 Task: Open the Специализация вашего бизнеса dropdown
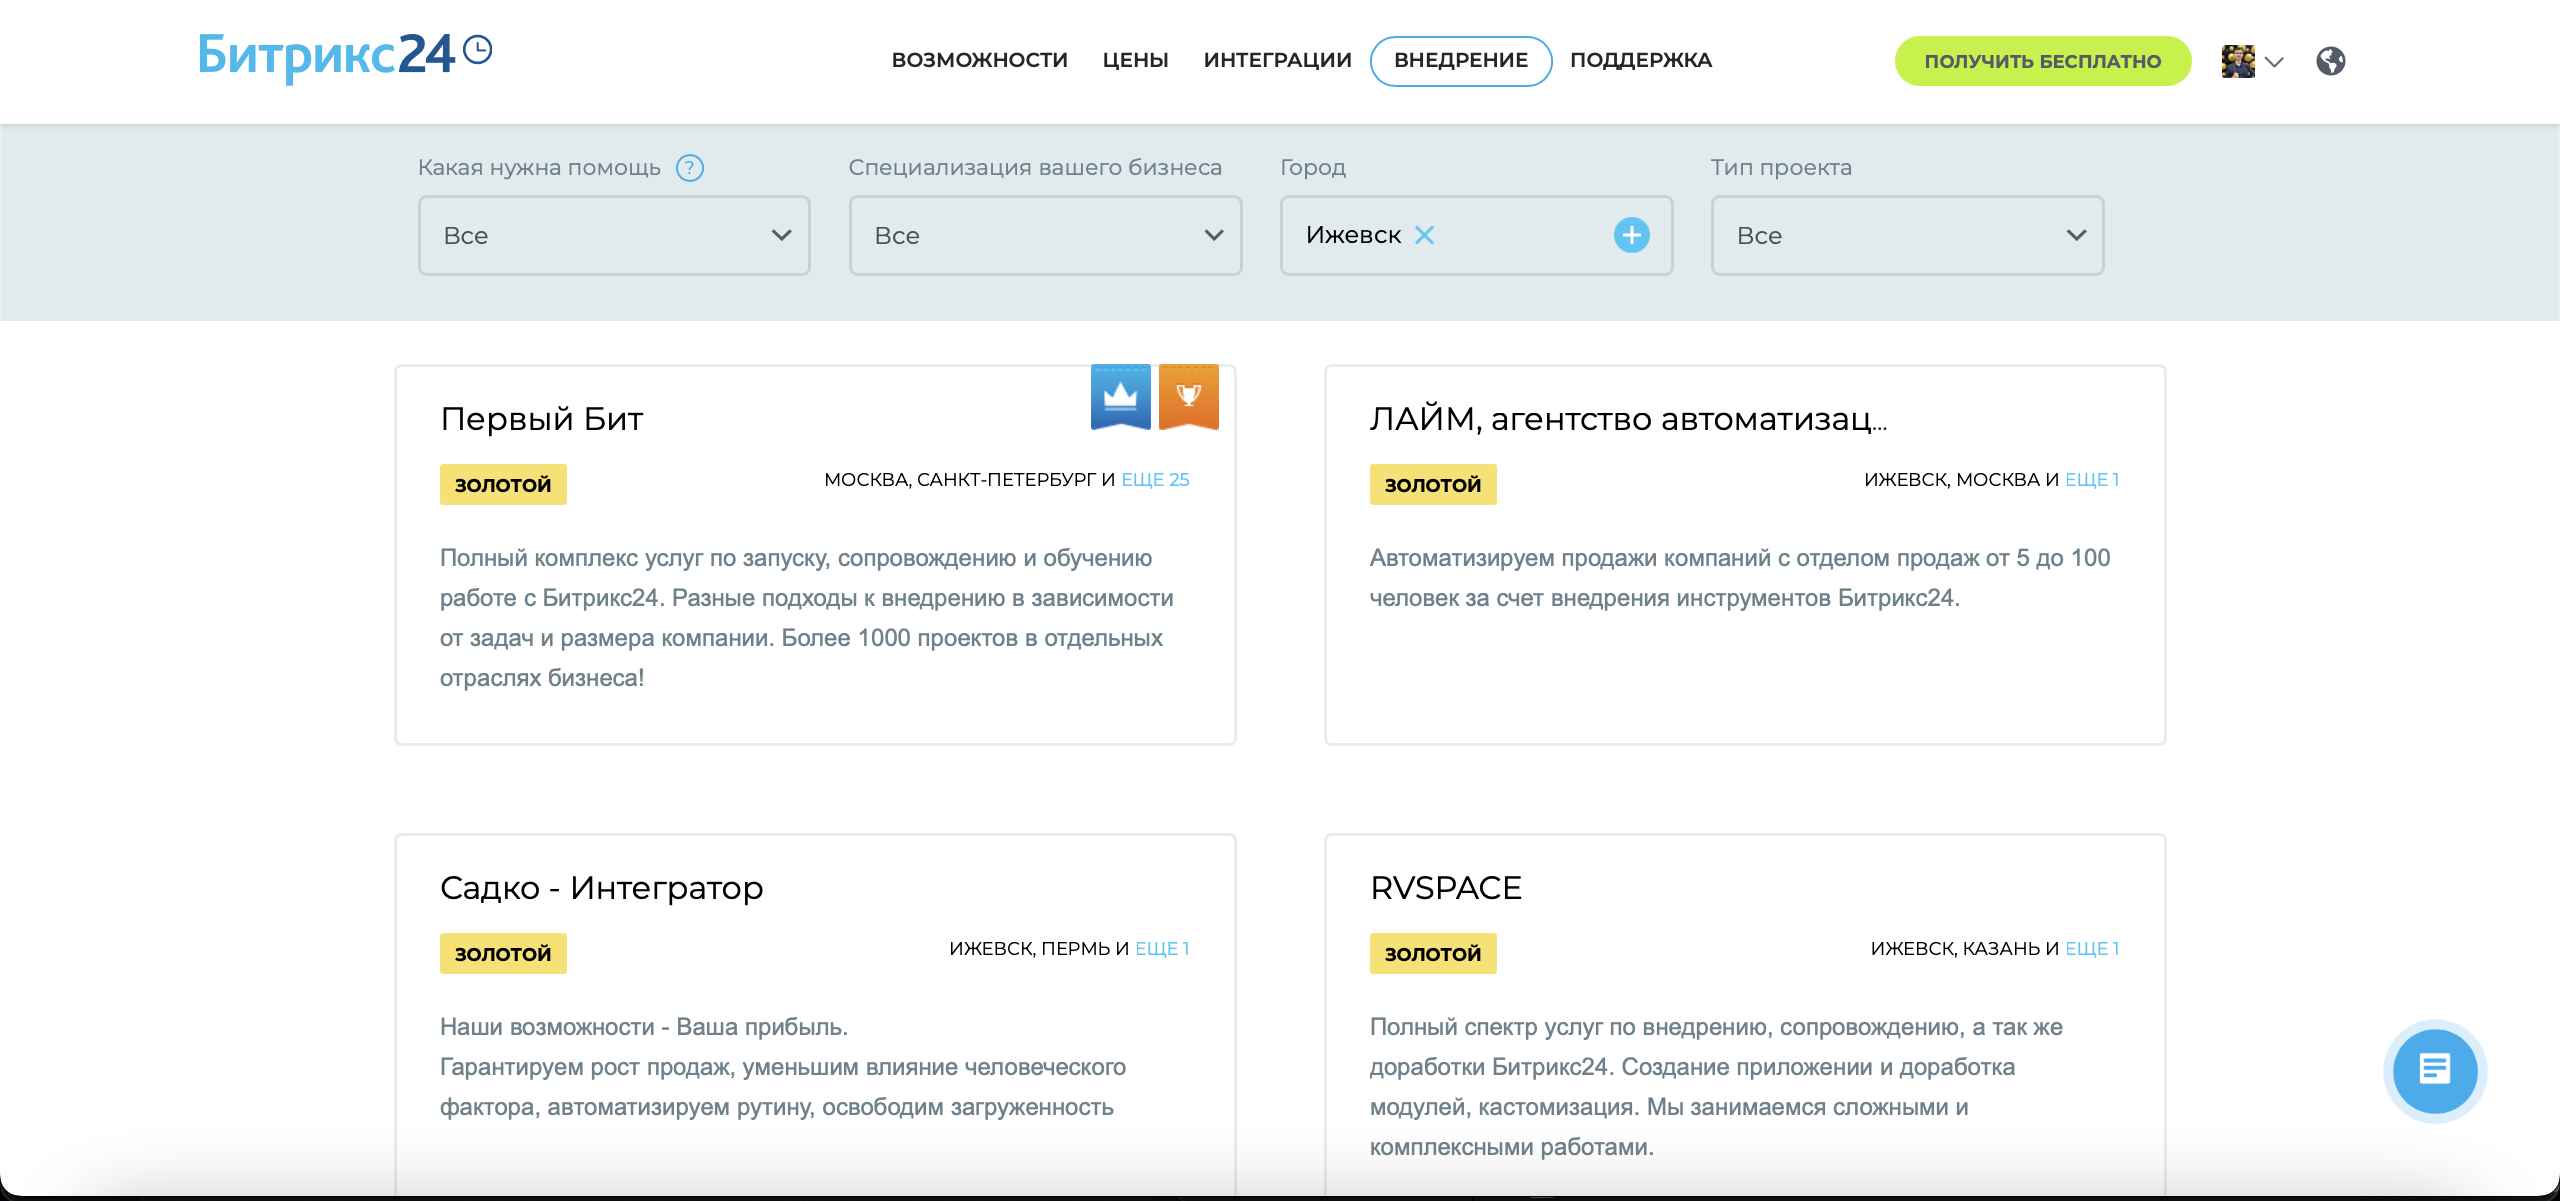click(1045, 235)
